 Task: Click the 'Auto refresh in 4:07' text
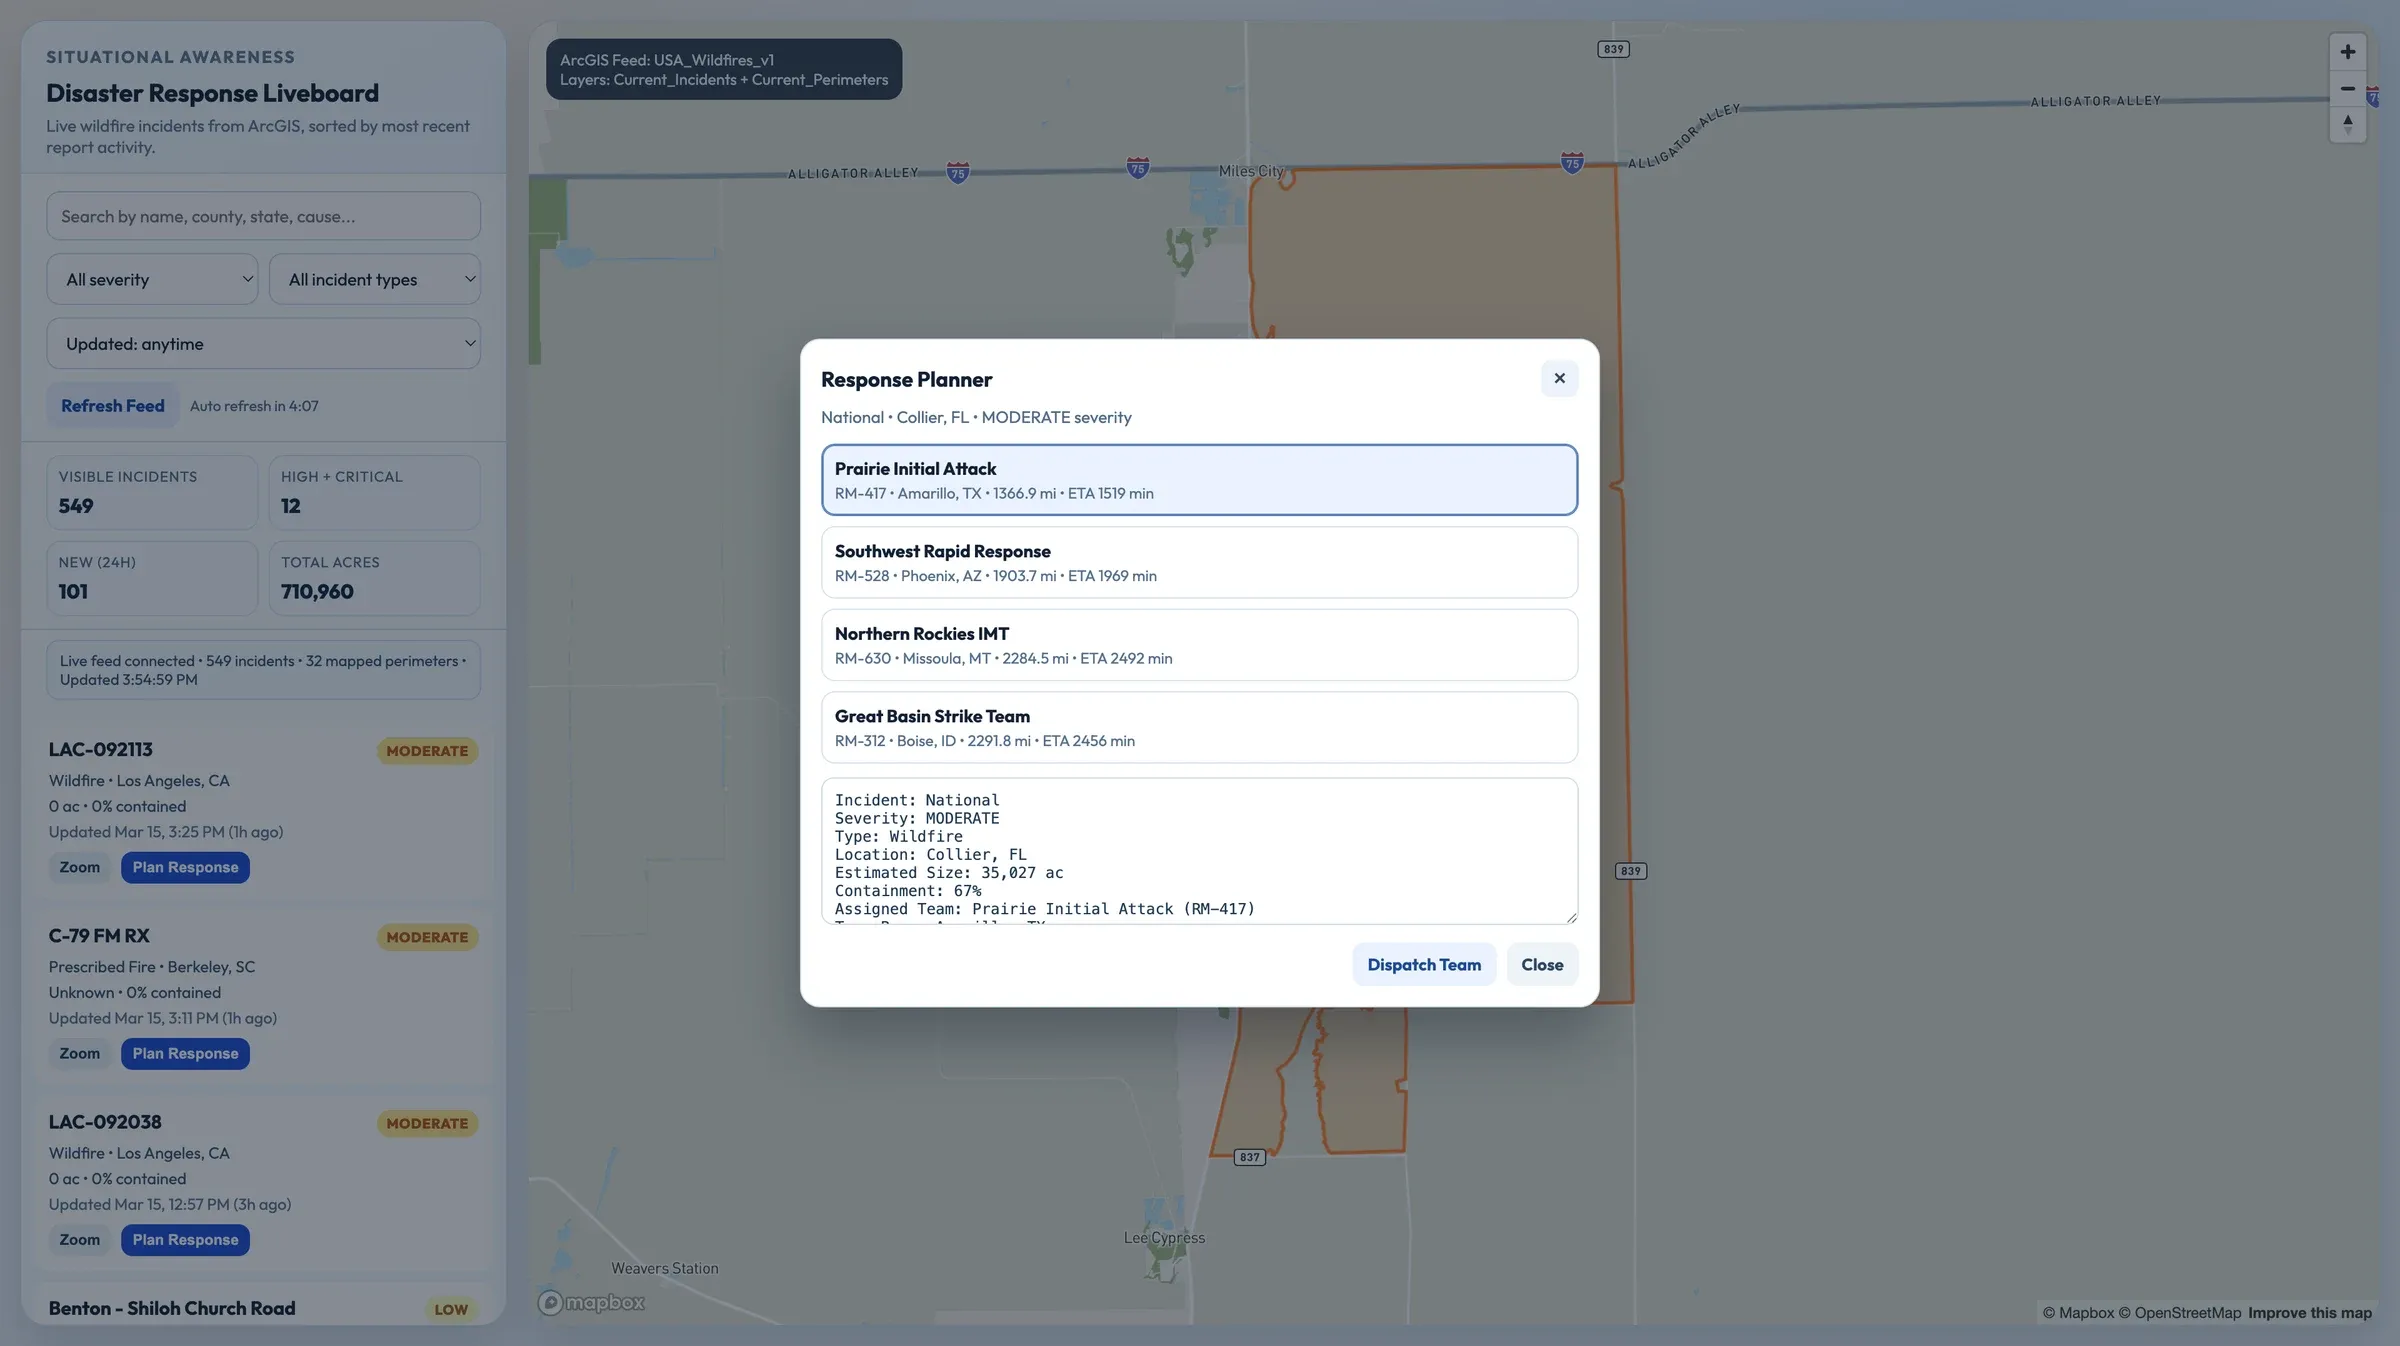254,406
